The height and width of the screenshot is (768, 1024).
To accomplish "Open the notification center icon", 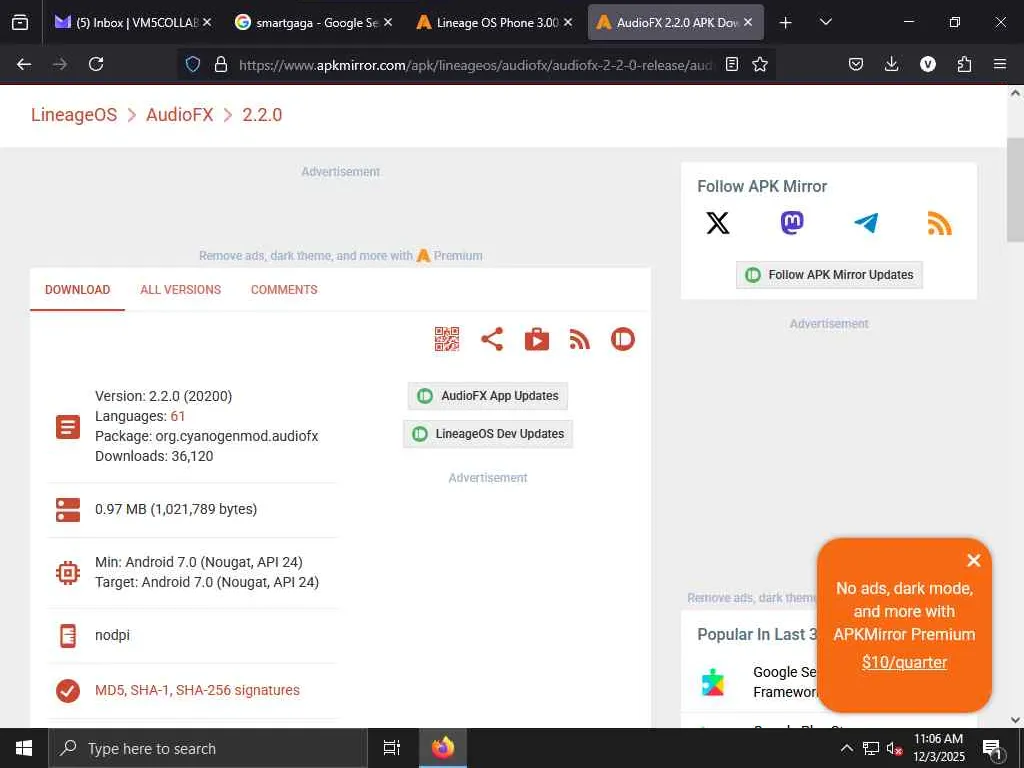I will [992, 749].
